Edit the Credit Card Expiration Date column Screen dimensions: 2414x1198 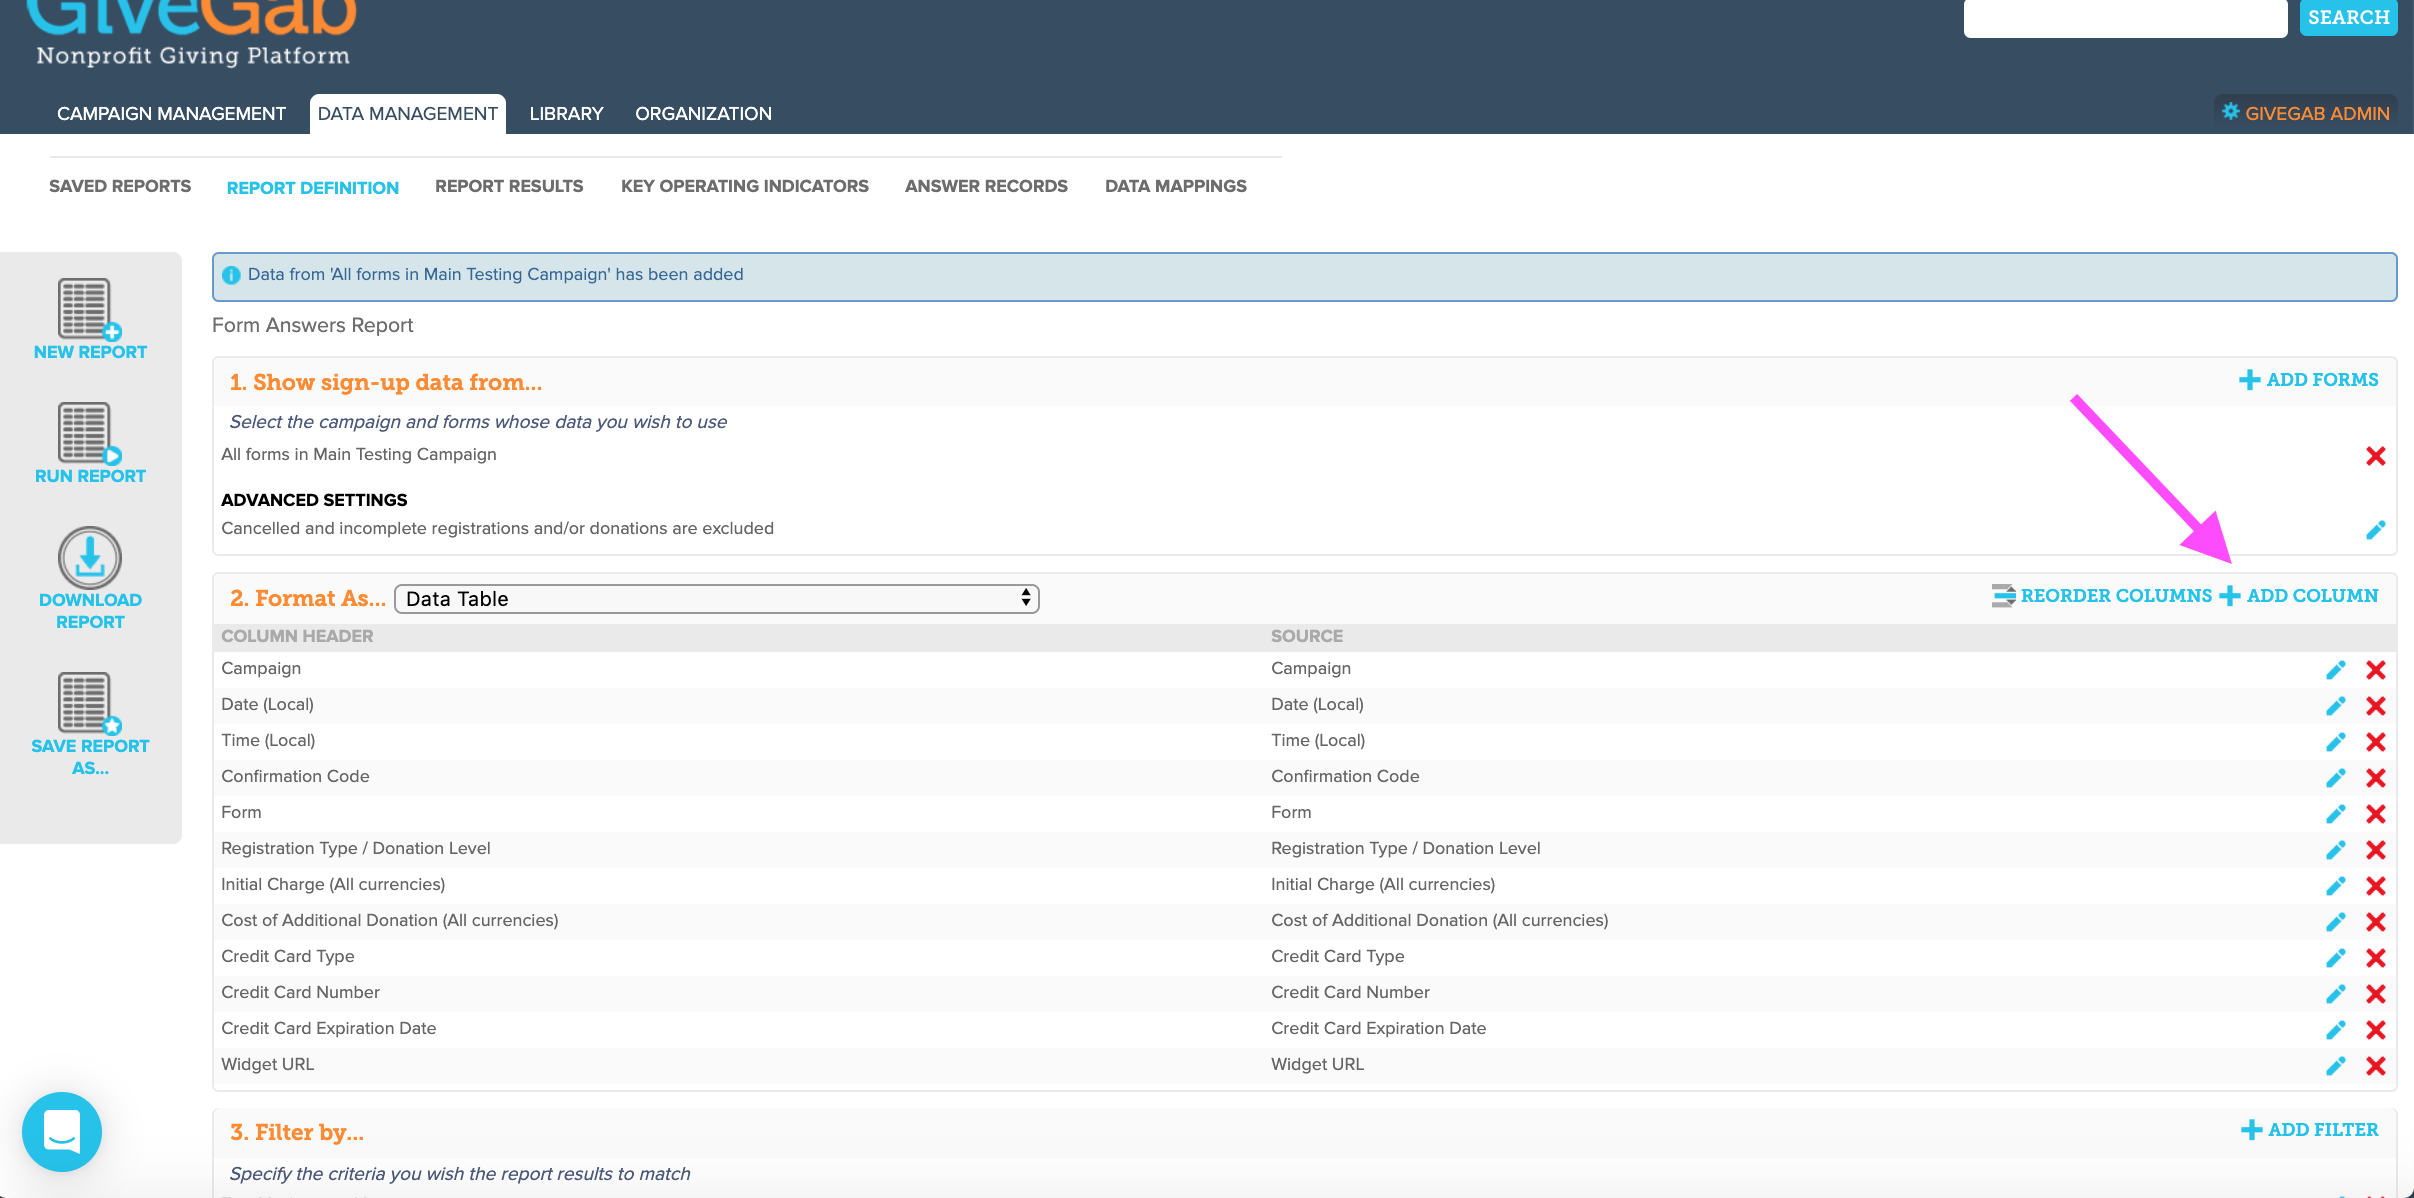pos(2336,1030)
